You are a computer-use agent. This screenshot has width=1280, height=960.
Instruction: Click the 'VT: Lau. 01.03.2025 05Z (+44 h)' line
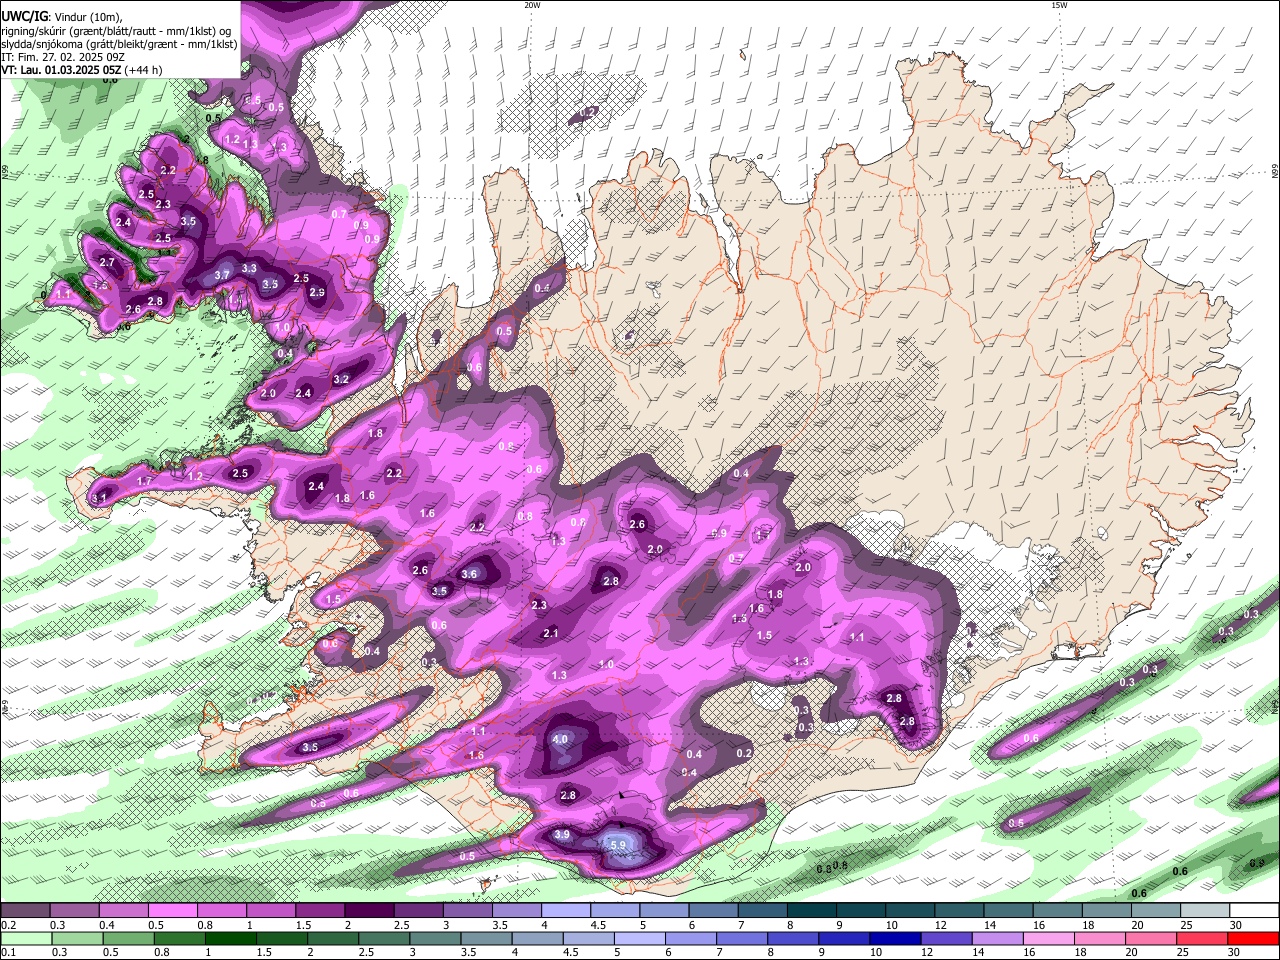point(82,70)
